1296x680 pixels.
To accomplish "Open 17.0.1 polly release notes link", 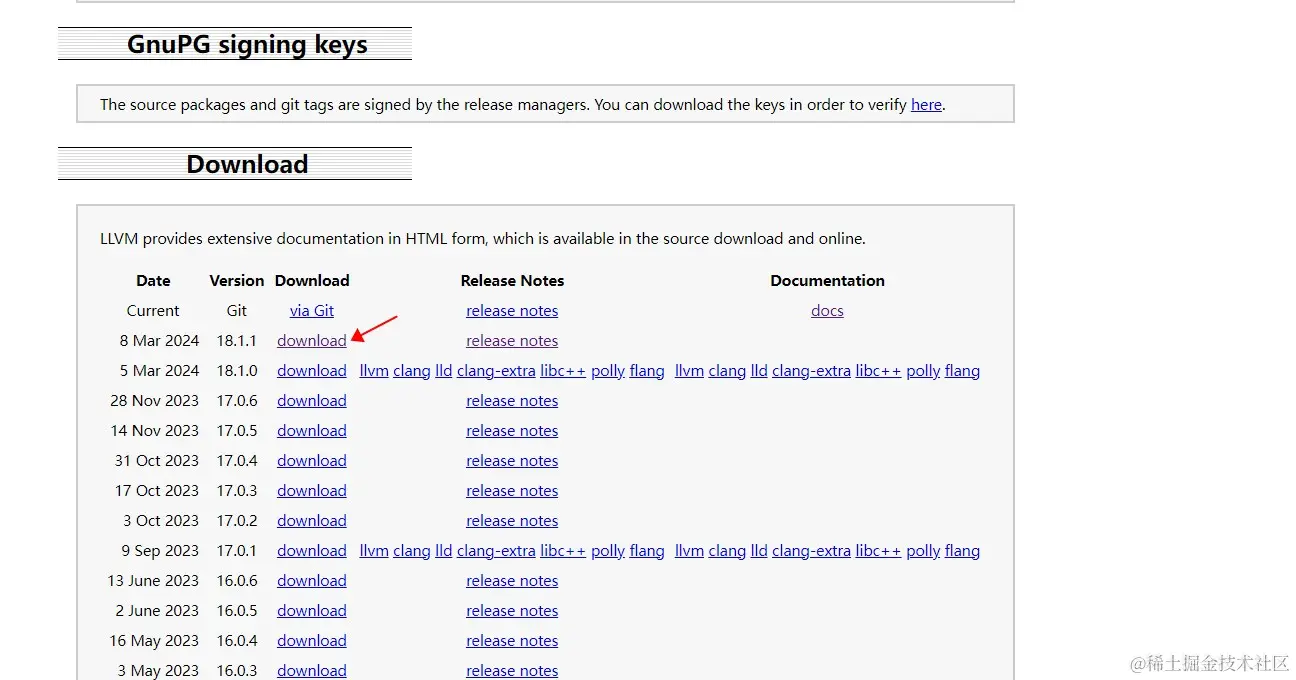I will [x=608, y=551].
